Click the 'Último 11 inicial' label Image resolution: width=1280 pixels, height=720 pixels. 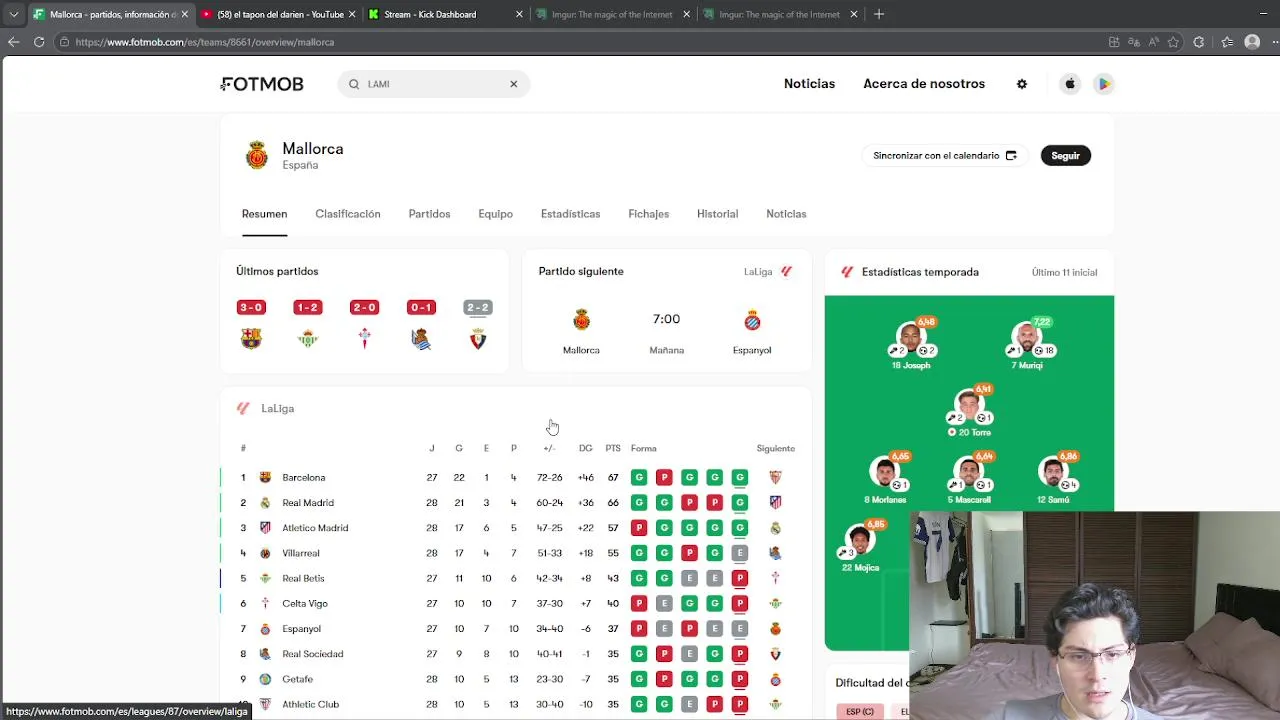[x=1064, y=272]
